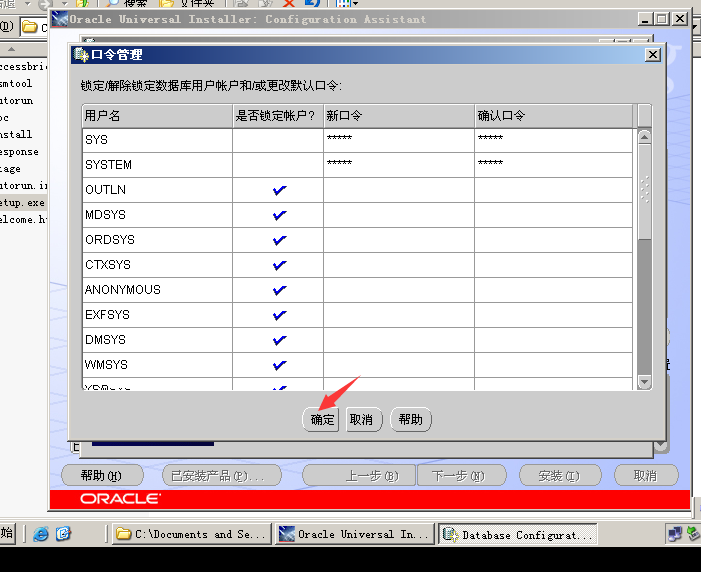Select the 是否锁定帐户 column header

[x=278, y=116]
